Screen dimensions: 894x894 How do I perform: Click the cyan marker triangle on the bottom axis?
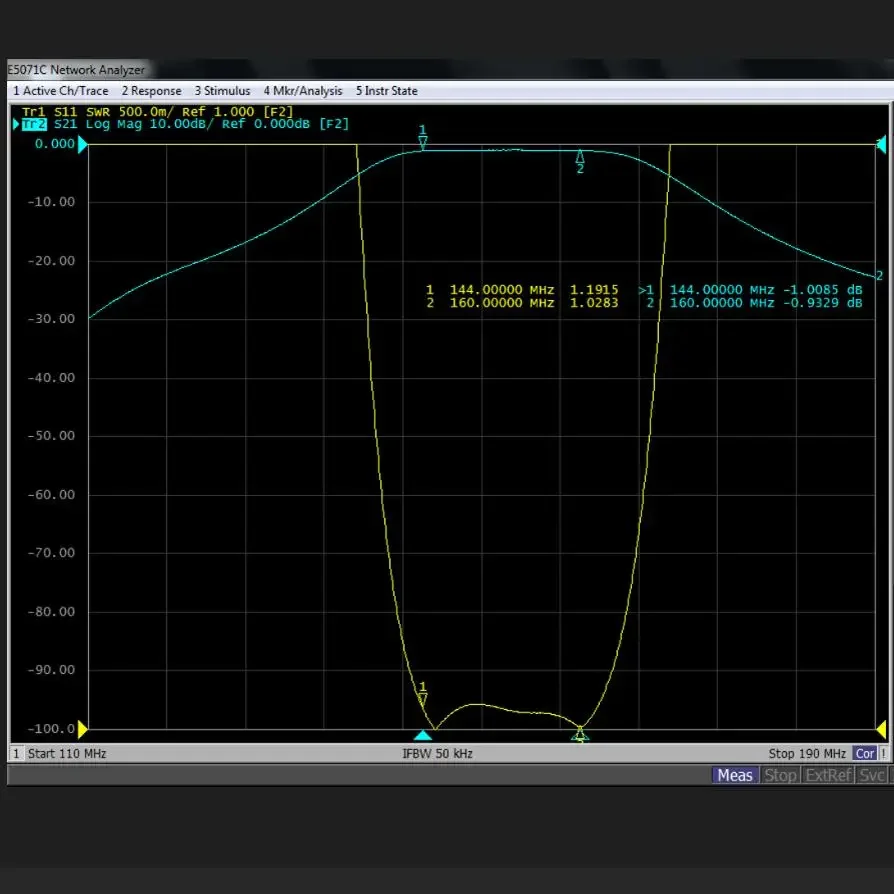coord(423,735)
